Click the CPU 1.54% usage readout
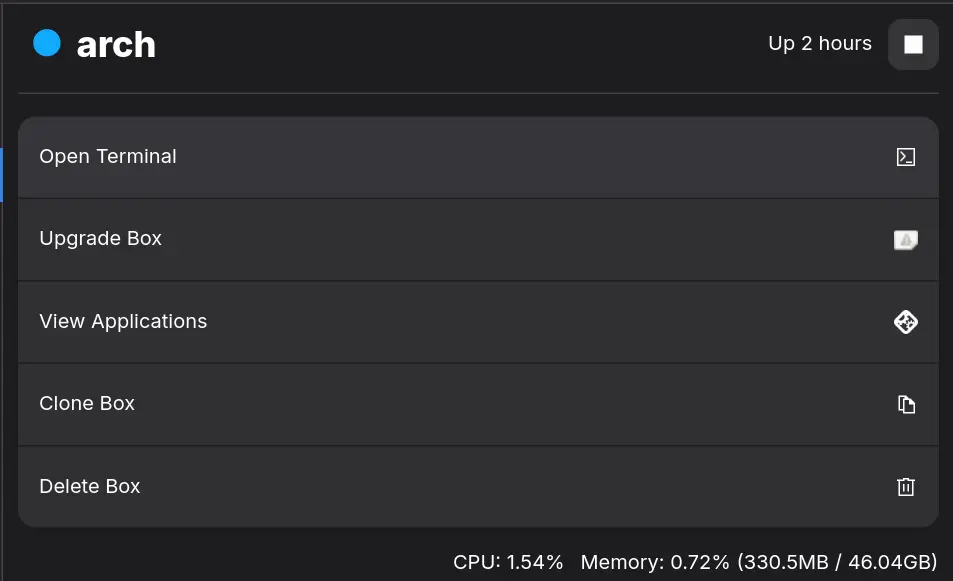This screenshot has width=953, height=581. 508,562
